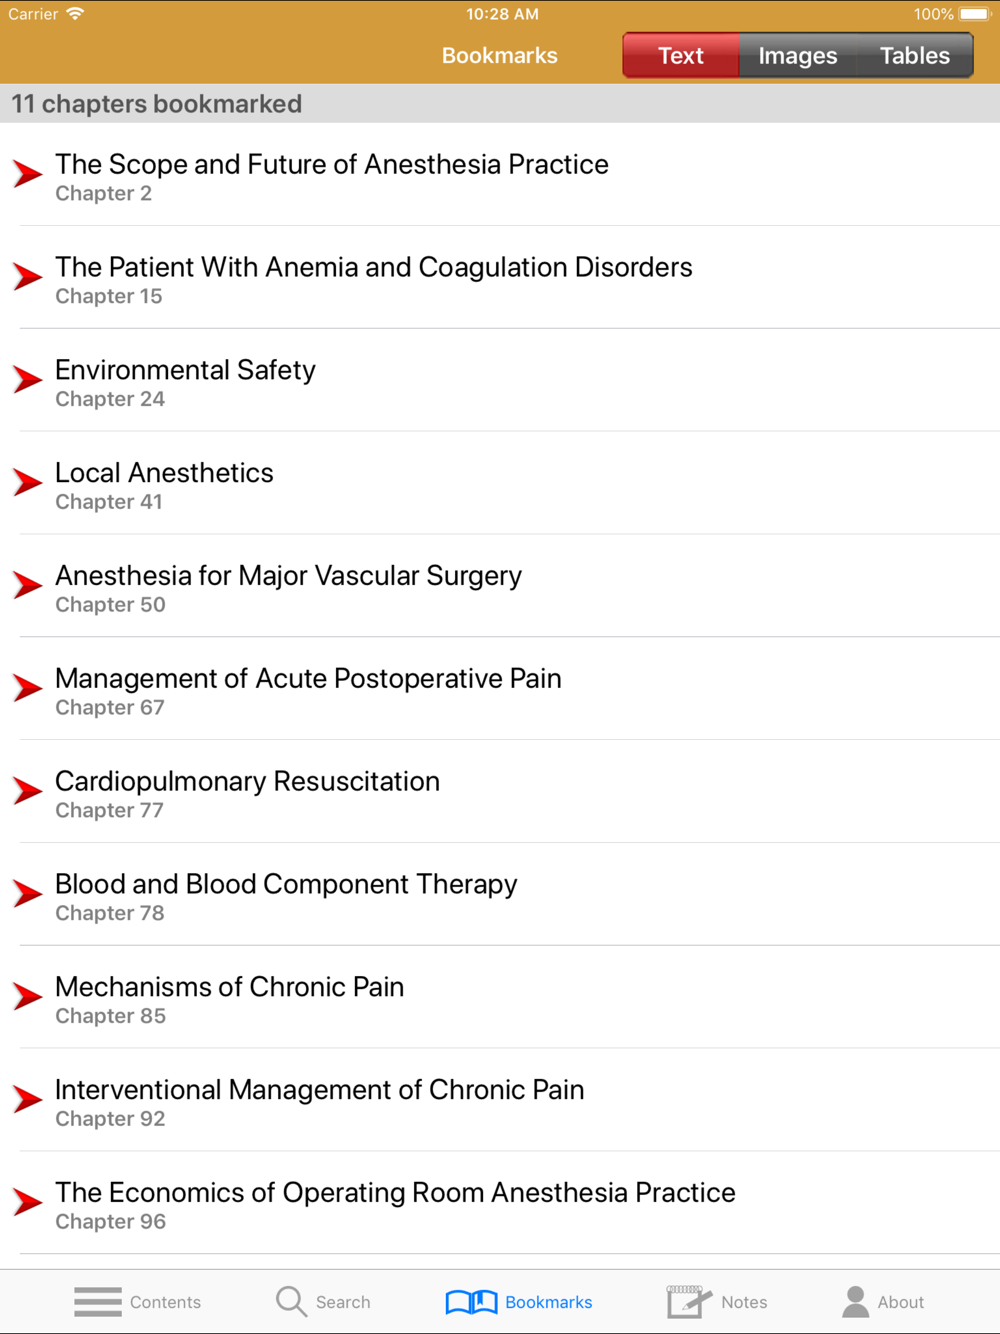Open Patient With Anemia chapter bookmark
The width and height of the screenshot is (1000, 1334).
click(373, 268)
